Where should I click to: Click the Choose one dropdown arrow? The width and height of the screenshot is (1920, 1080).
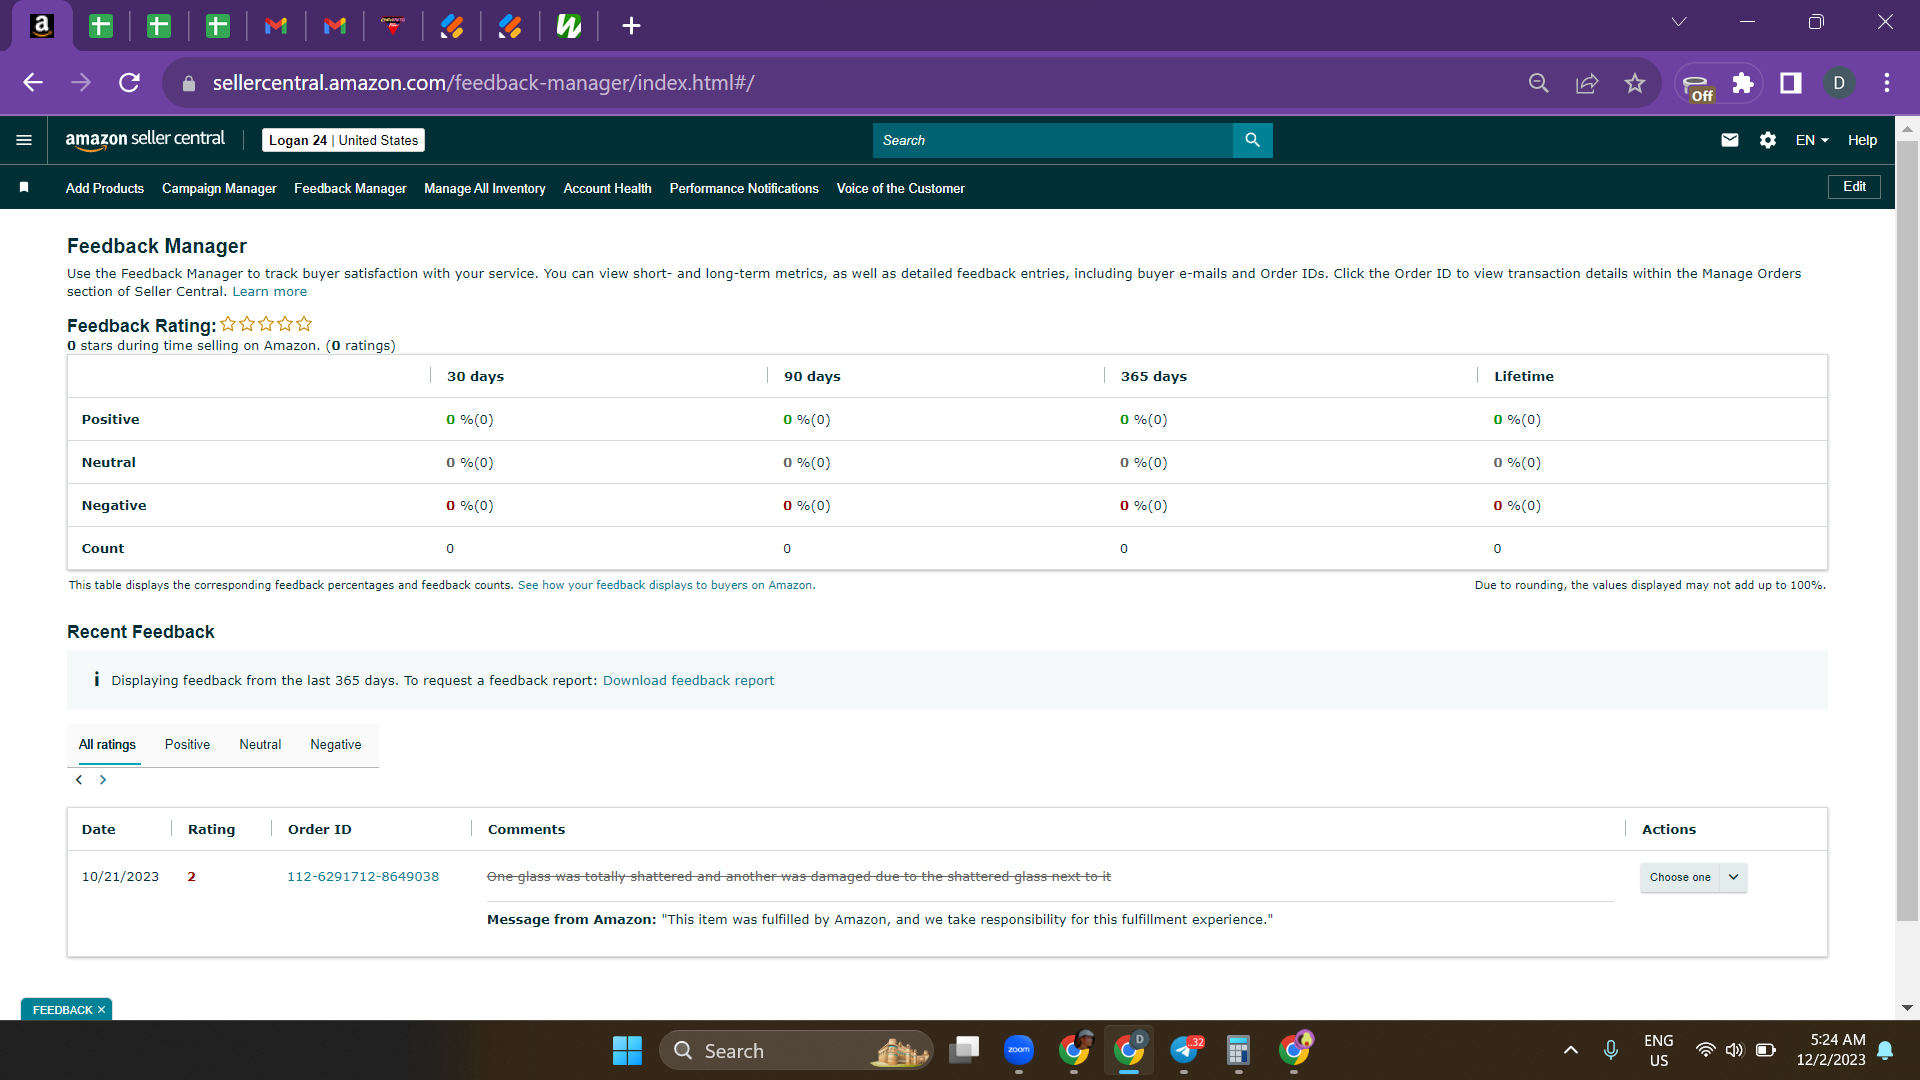(x=1734, y=877)
